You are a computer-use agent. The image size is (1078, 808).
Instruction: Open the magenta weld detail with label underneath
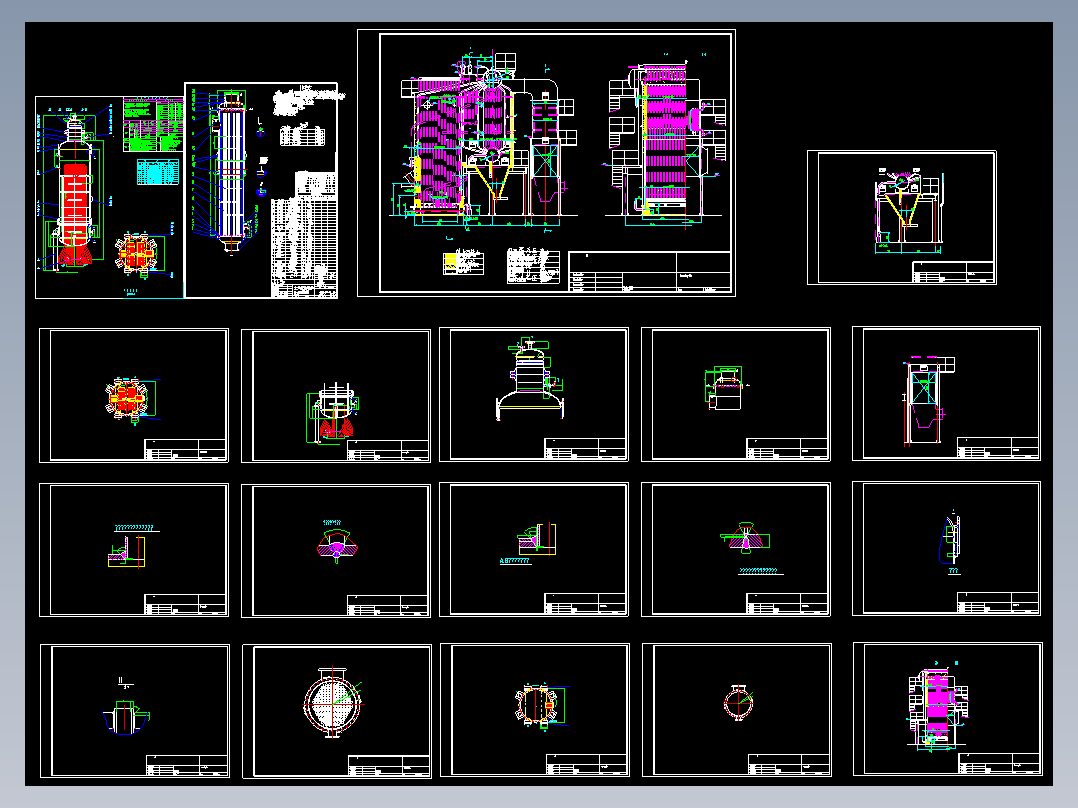tap(736, 549)
